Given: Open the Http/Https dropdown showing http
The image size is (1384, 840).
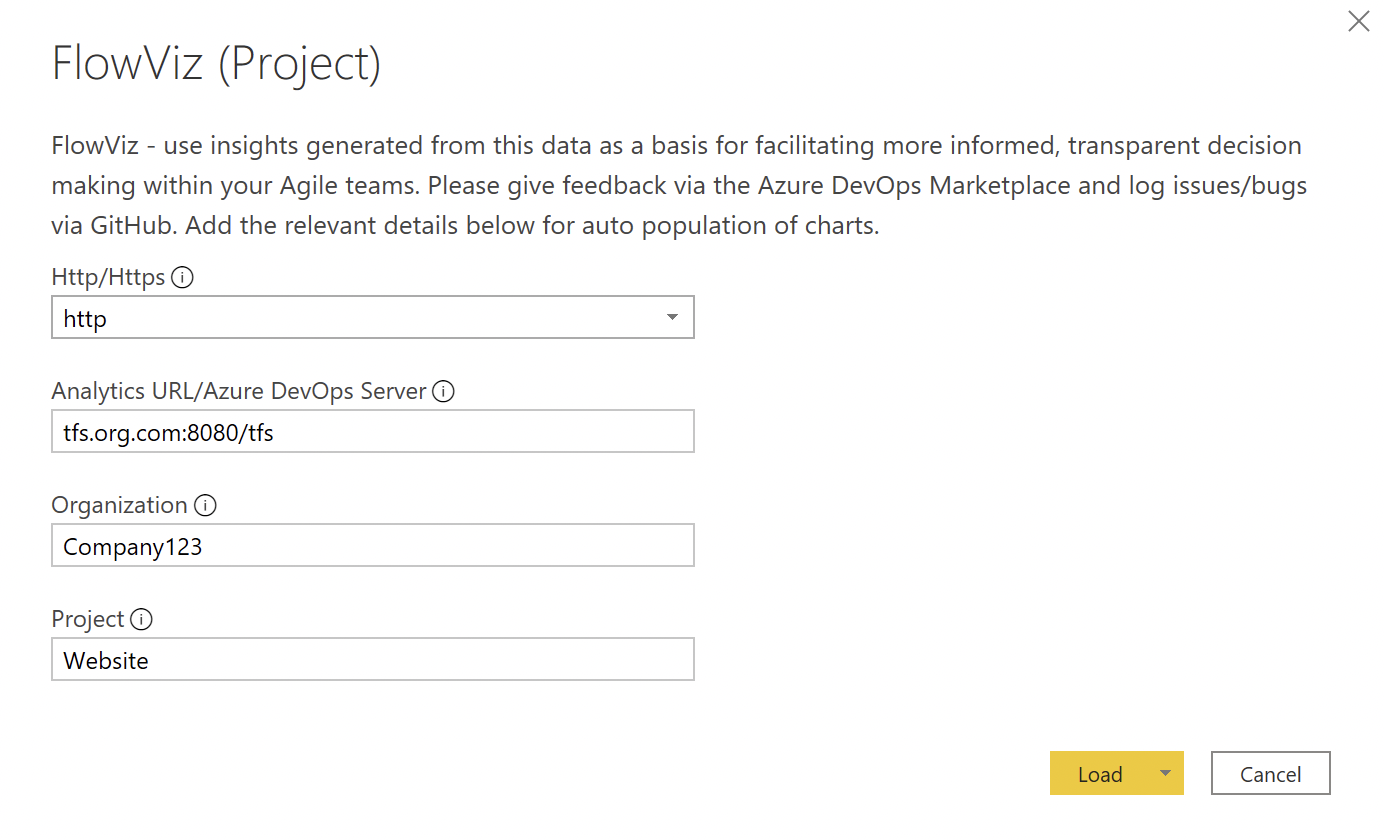Looking at the screenshot, I should 373,318.
